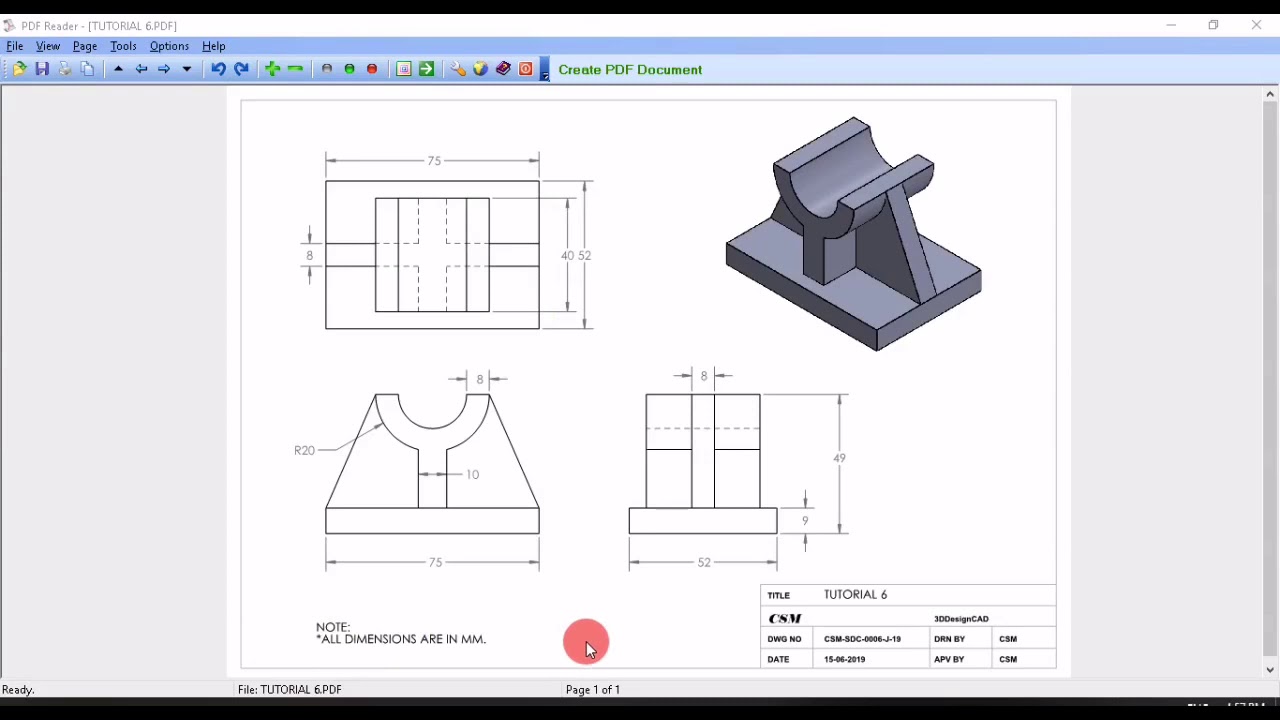Screen dimensions: 1280x720
Task: Click '15-06-2019' date text
Action: [845, 659]
